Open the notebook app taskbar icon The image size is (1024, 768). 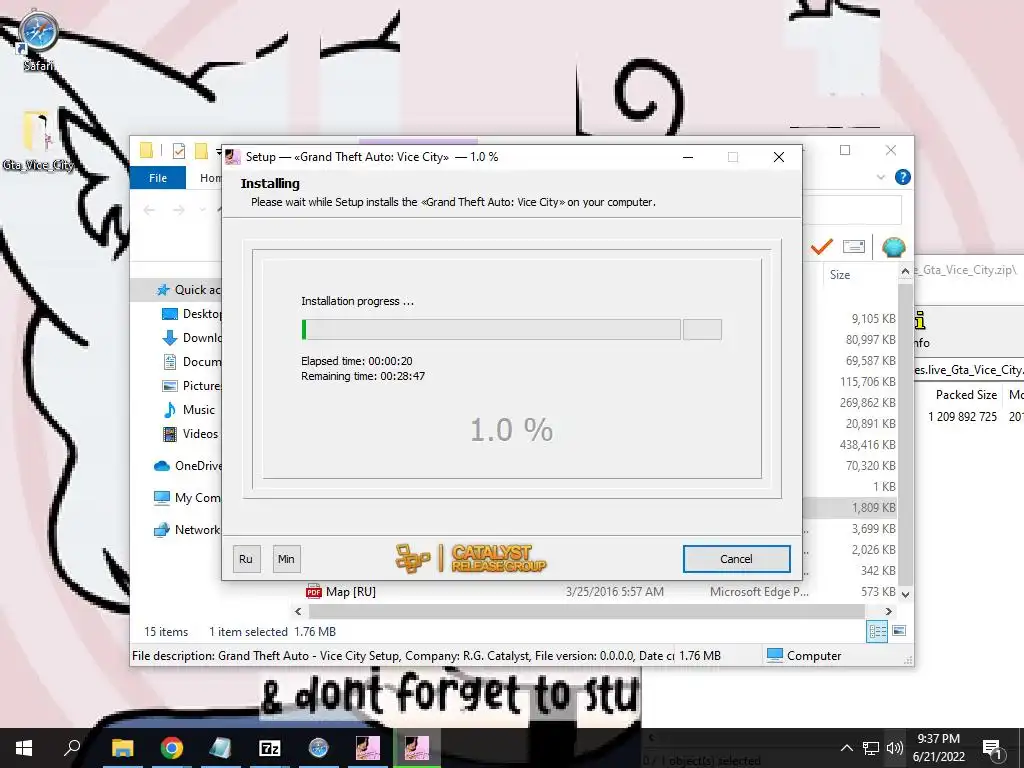coord(221,748)
